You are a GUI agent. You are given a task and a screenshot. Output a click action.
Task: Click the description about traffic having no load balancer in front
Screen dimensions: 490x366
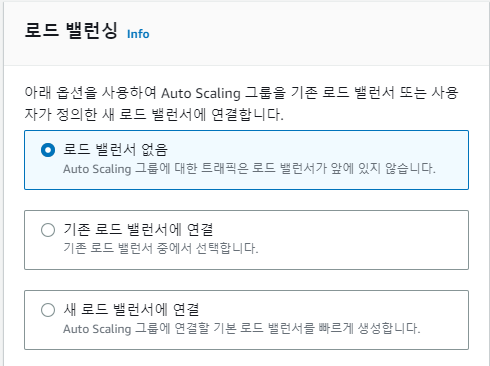[249, 169]
